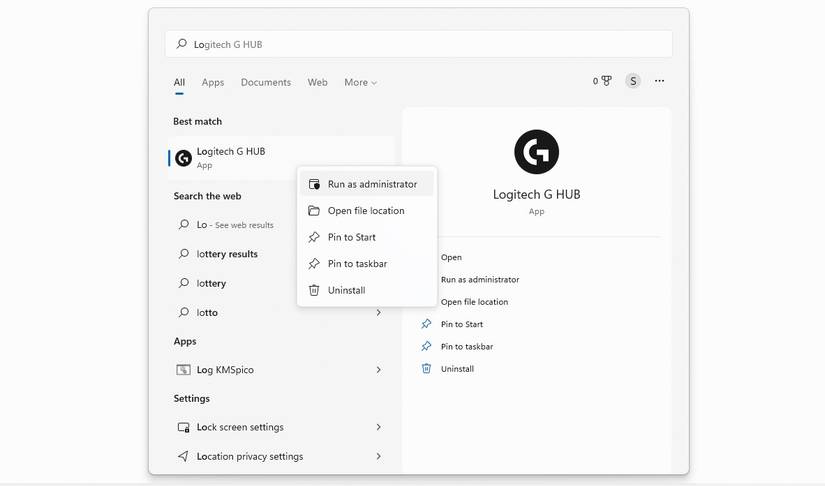Expand the Lock screen settings chevron
Image resolution: width=825 pixels, height=486 pixels.
point(378,427)
